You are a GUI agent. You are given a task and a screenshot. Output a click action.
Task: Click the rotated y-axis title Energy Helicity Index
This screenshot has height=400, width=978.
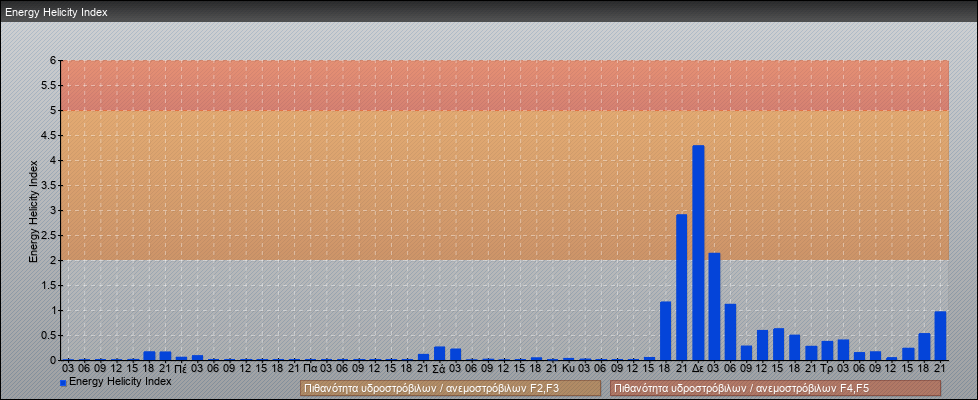pyautogui.click(x=34, y=211)
